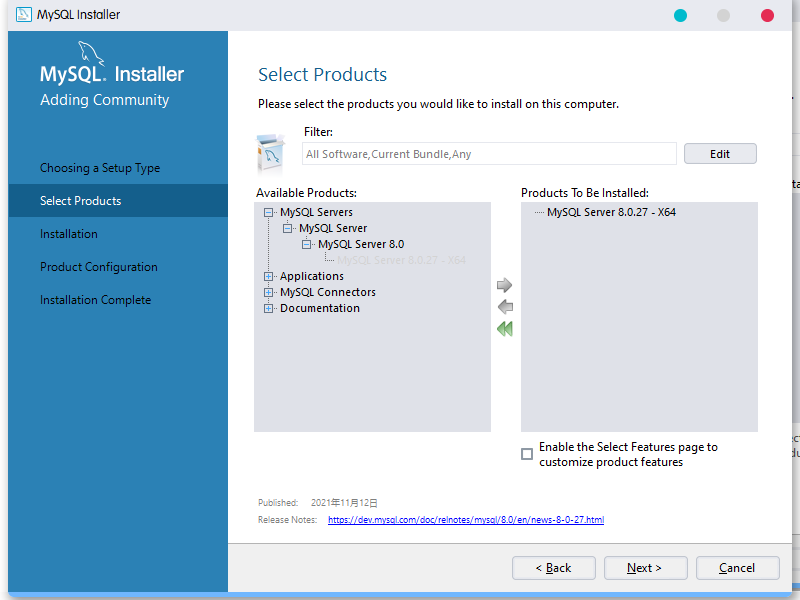The width and height of the screenshot is (800, 600).
Task: Click the product box icon beside Filter
Action: click(270, 154)
